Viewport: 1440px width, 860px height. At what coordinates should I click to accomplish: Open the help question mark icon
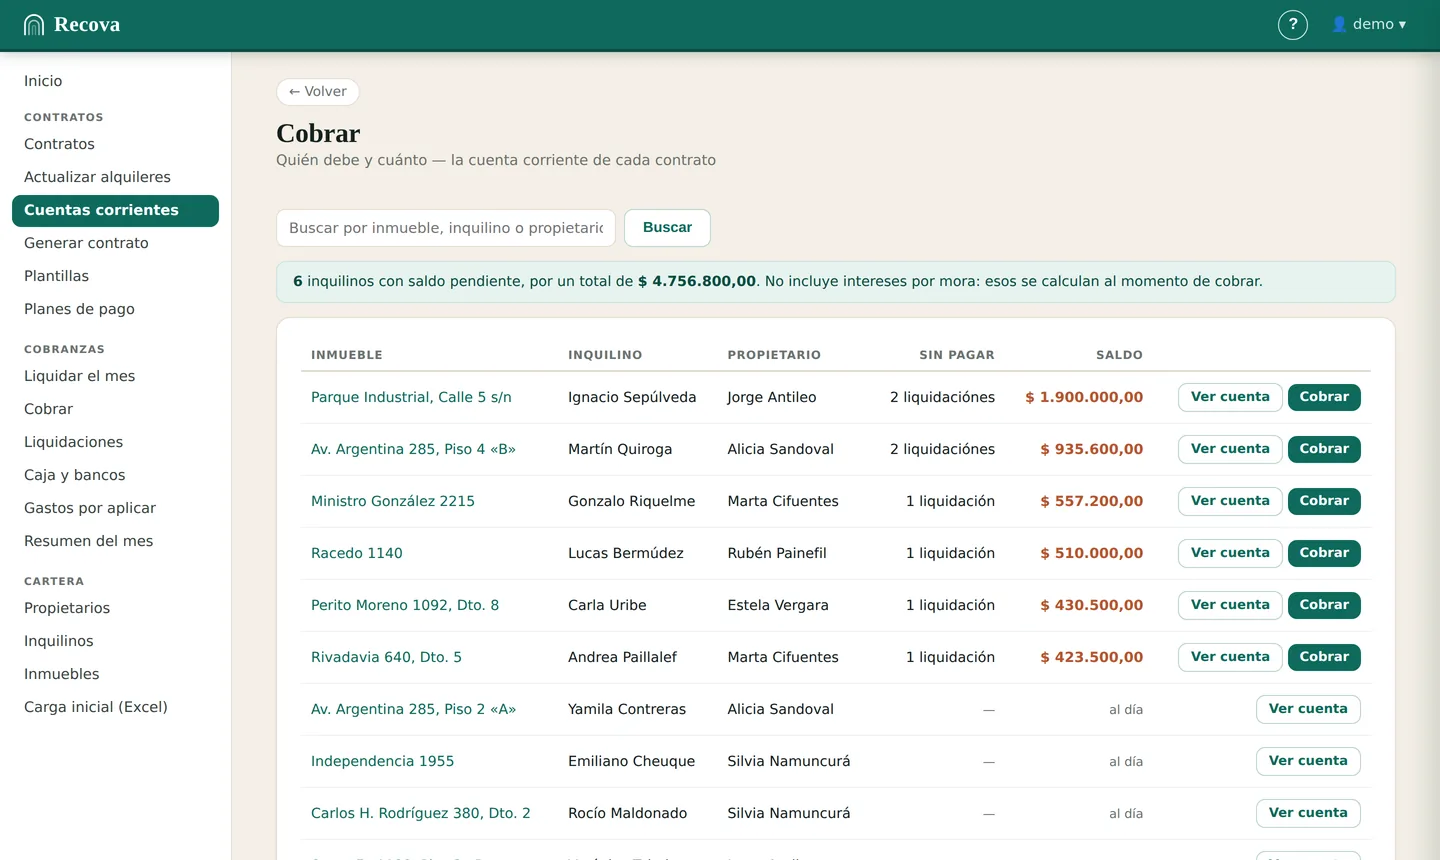(x=1293, y=25)
